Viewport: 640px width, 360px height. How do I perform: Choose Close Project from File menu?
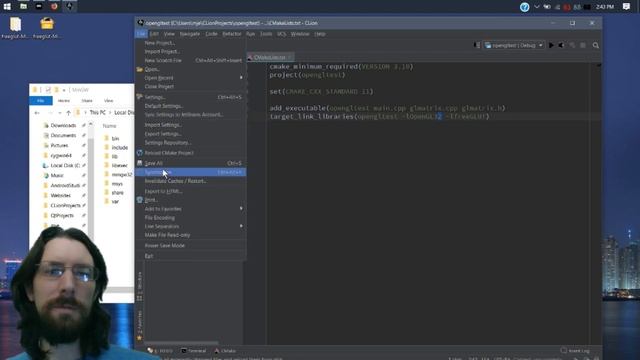(191, 87)
